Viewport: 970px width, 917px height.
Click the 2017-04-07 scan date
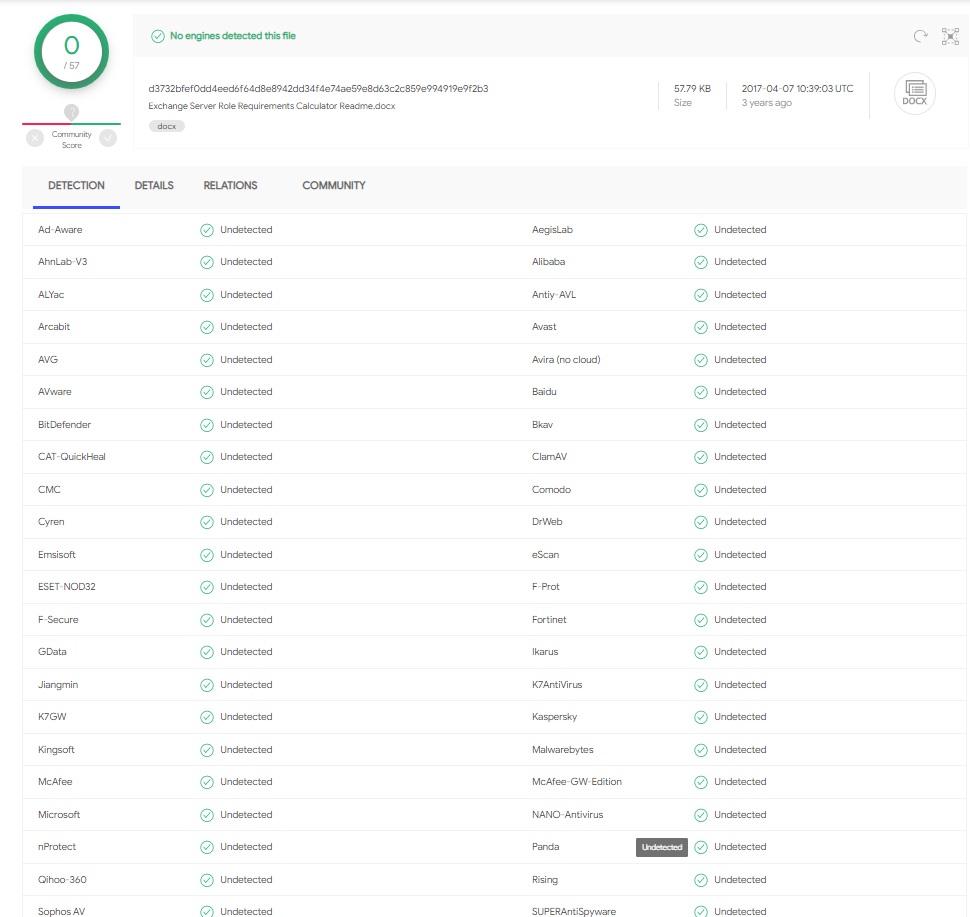click(797, 88)
